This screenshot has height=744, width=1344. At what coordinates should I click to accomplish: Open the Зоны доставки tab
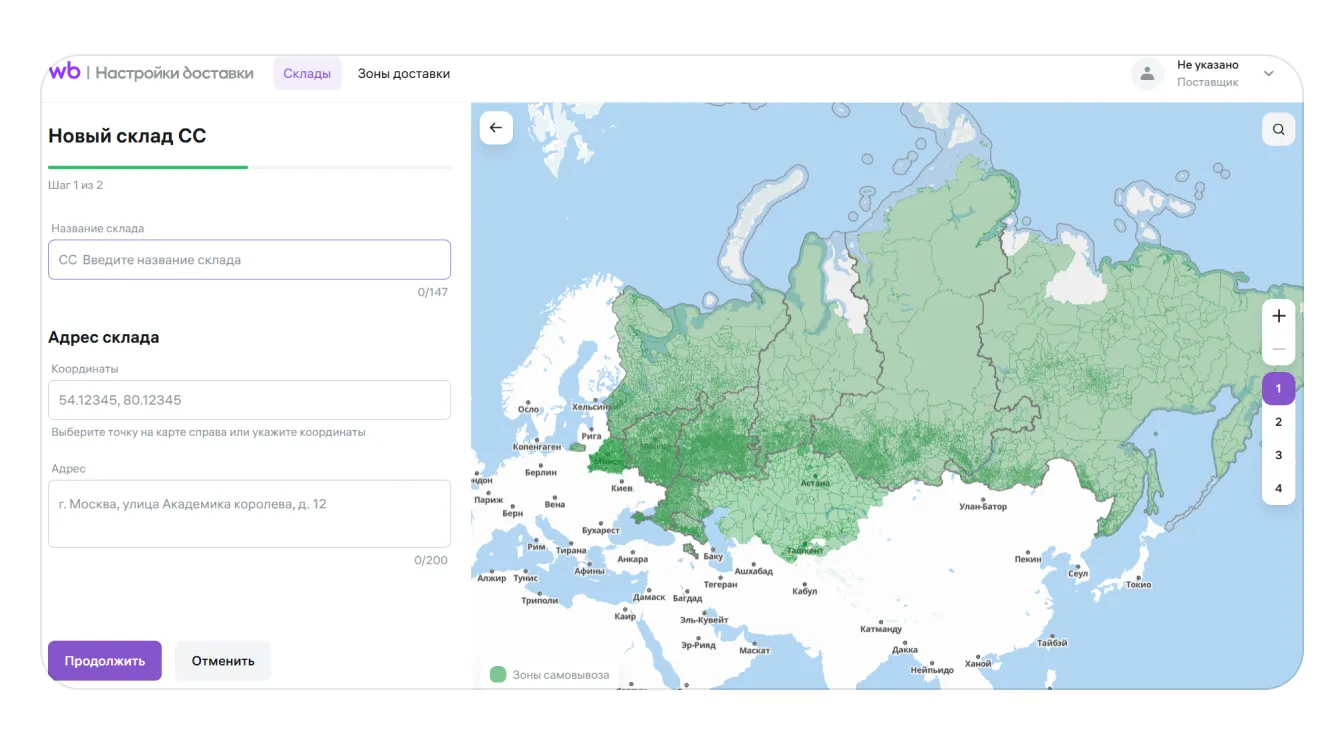click(404, 74)
